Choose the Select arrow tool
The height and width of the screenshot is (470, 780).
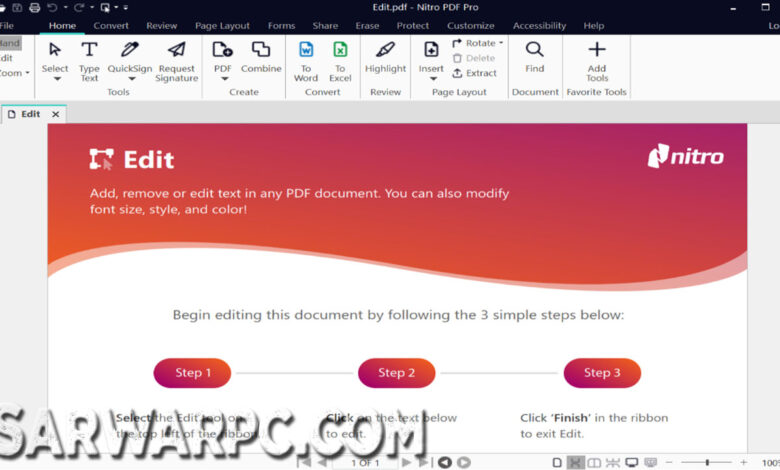click(x=55, y=50)
